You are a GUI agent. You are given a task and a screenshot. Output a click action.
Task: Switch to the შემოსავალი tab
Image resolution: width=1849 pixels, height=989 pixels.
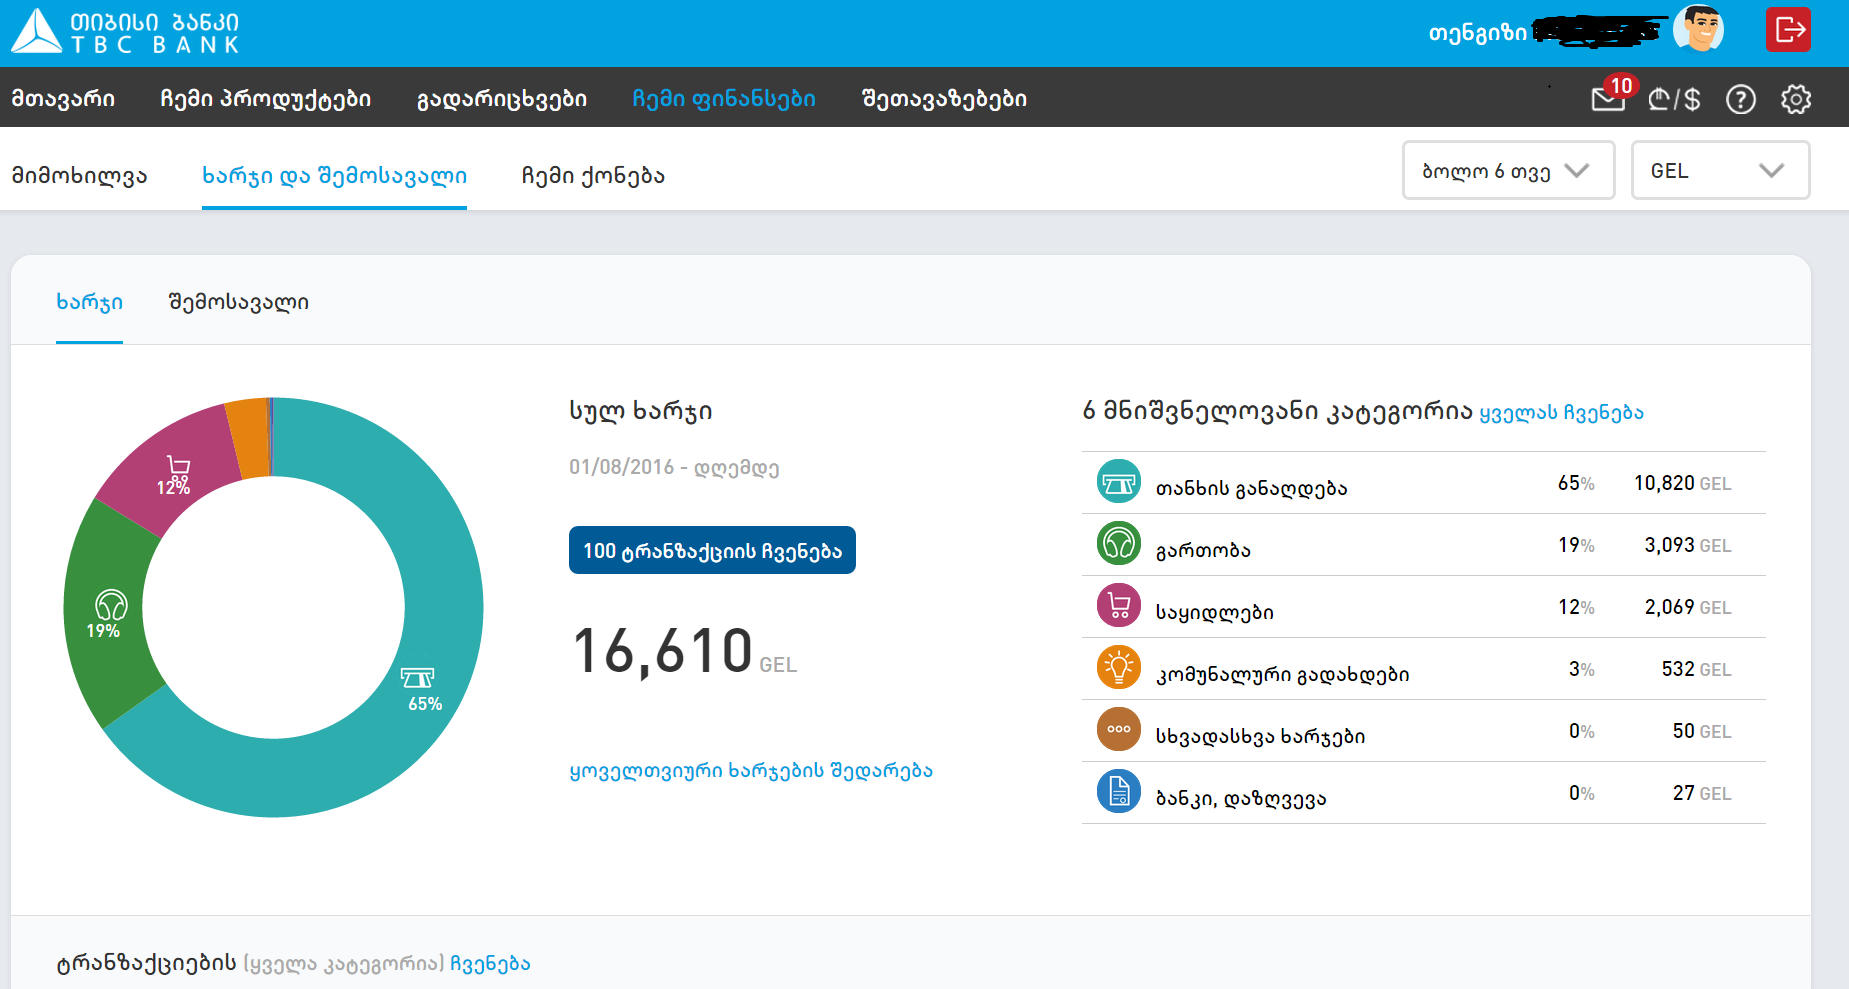coord(238,302)
